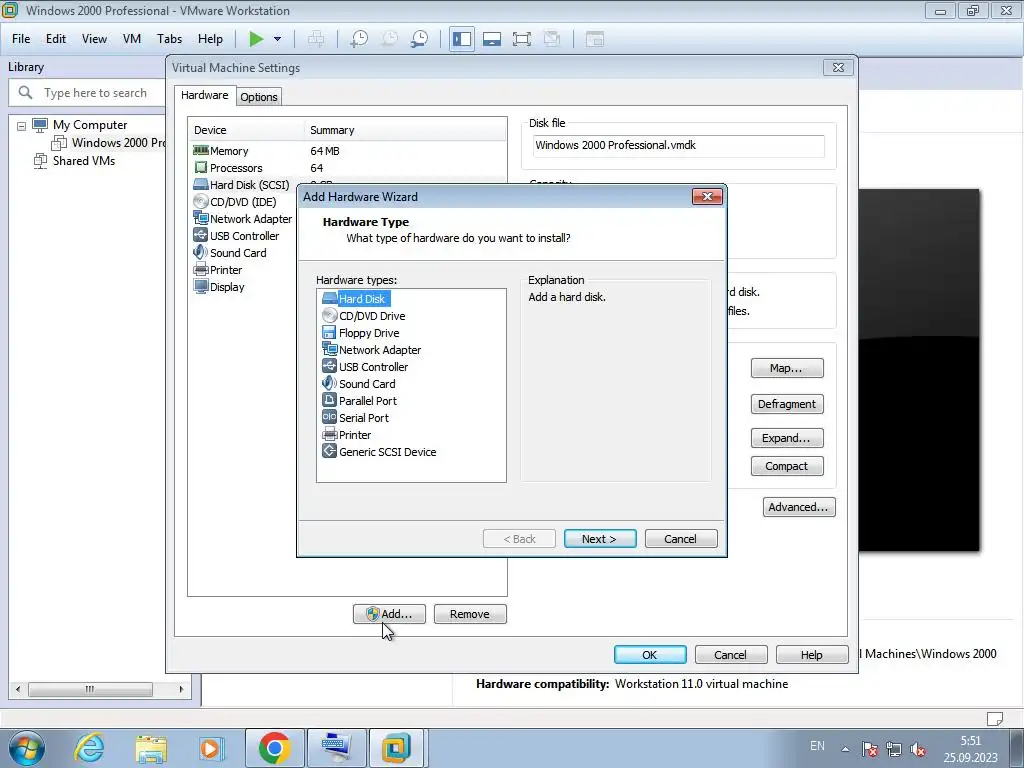The height and width of the screenshot is (768, 1024).
Task: Click the EN language indicator
Action: (817, 746)
